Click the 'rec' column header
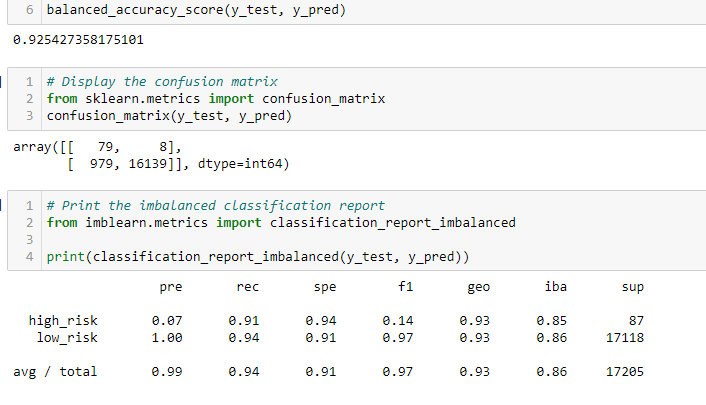Screen dimensions: 706x405 pos(248,287)
